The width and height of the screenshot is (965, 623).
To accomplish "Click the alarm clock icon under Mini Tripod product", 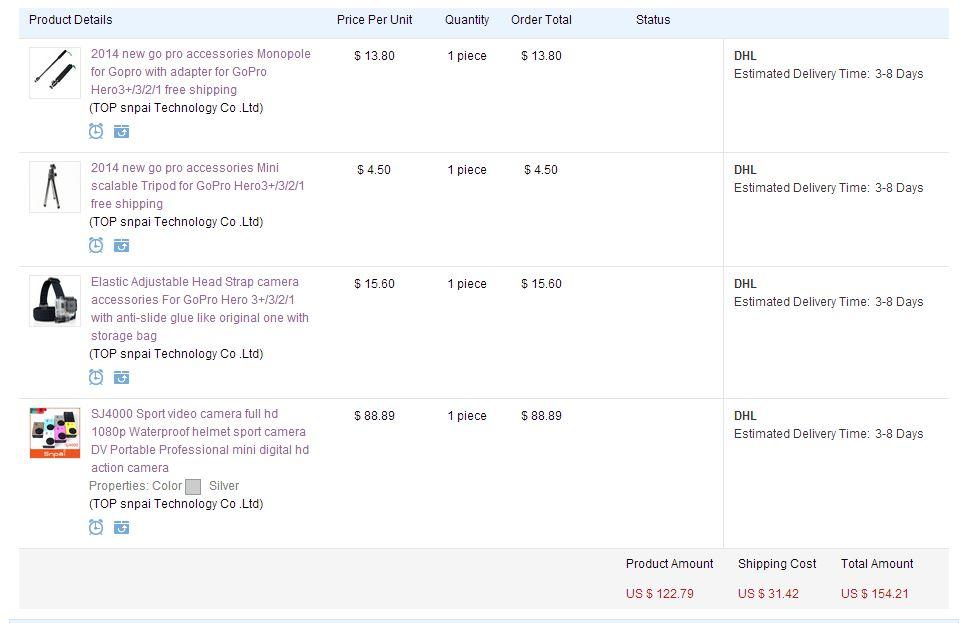I will pos(96,246).
